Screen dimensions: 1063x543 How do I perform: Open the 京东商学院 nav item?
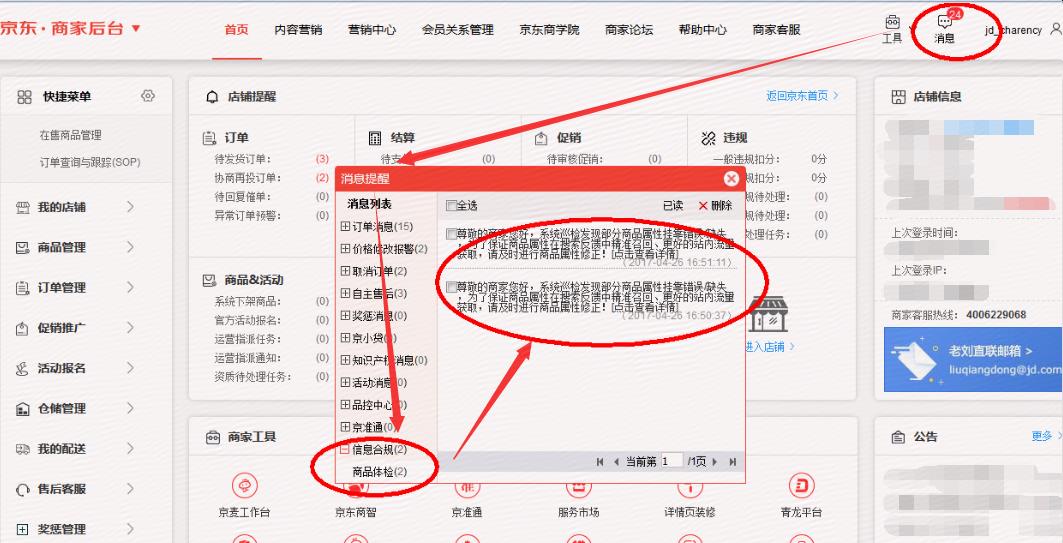550,30
